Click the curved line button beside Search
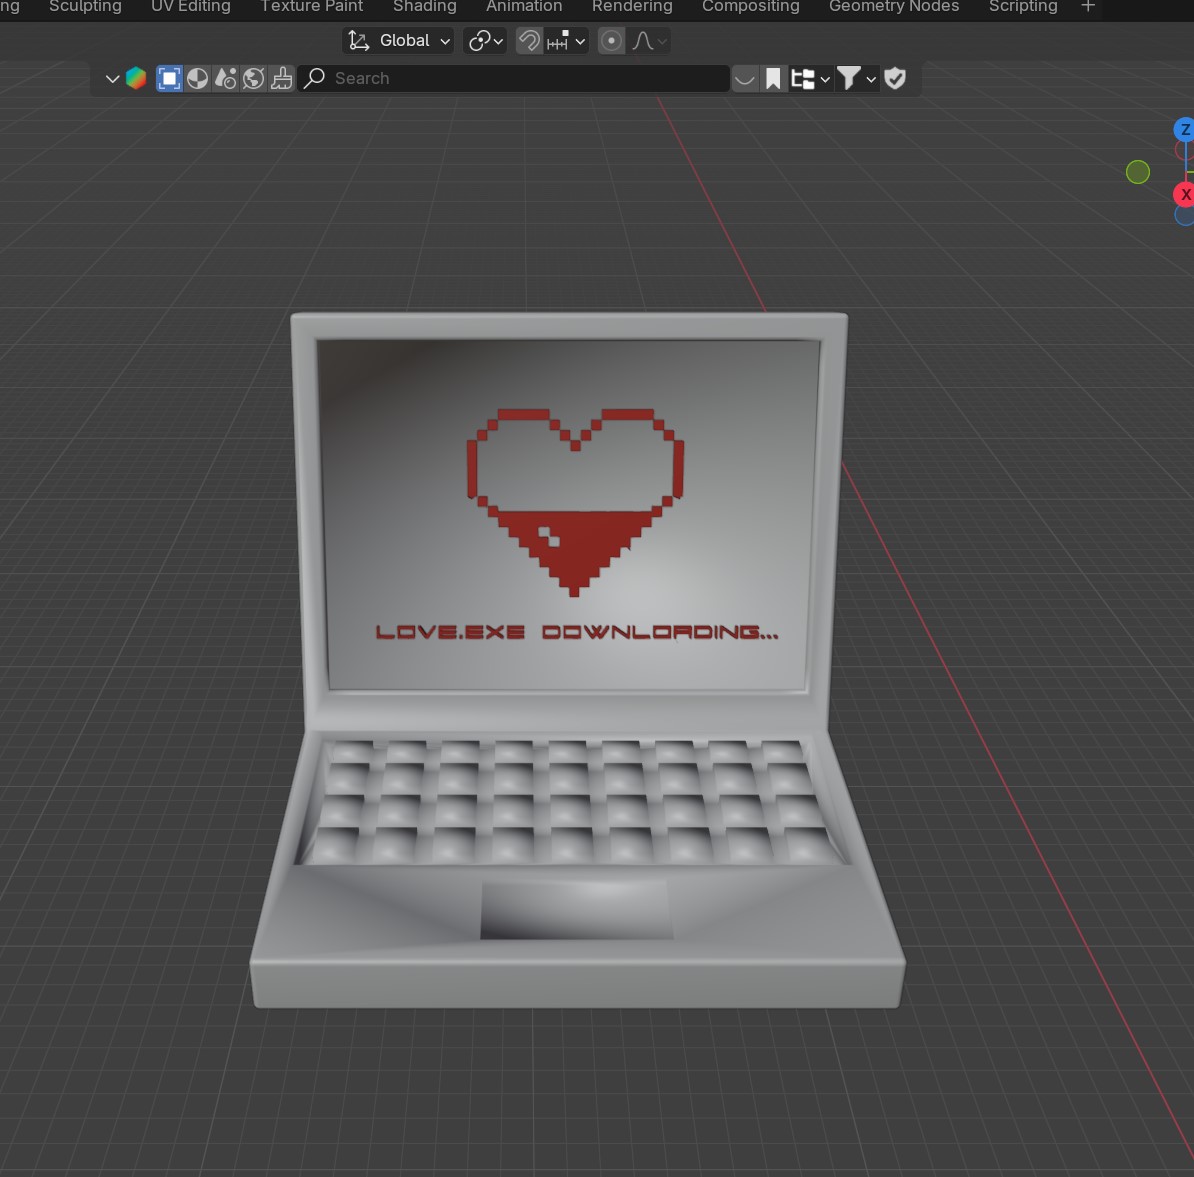 point(745,78)
